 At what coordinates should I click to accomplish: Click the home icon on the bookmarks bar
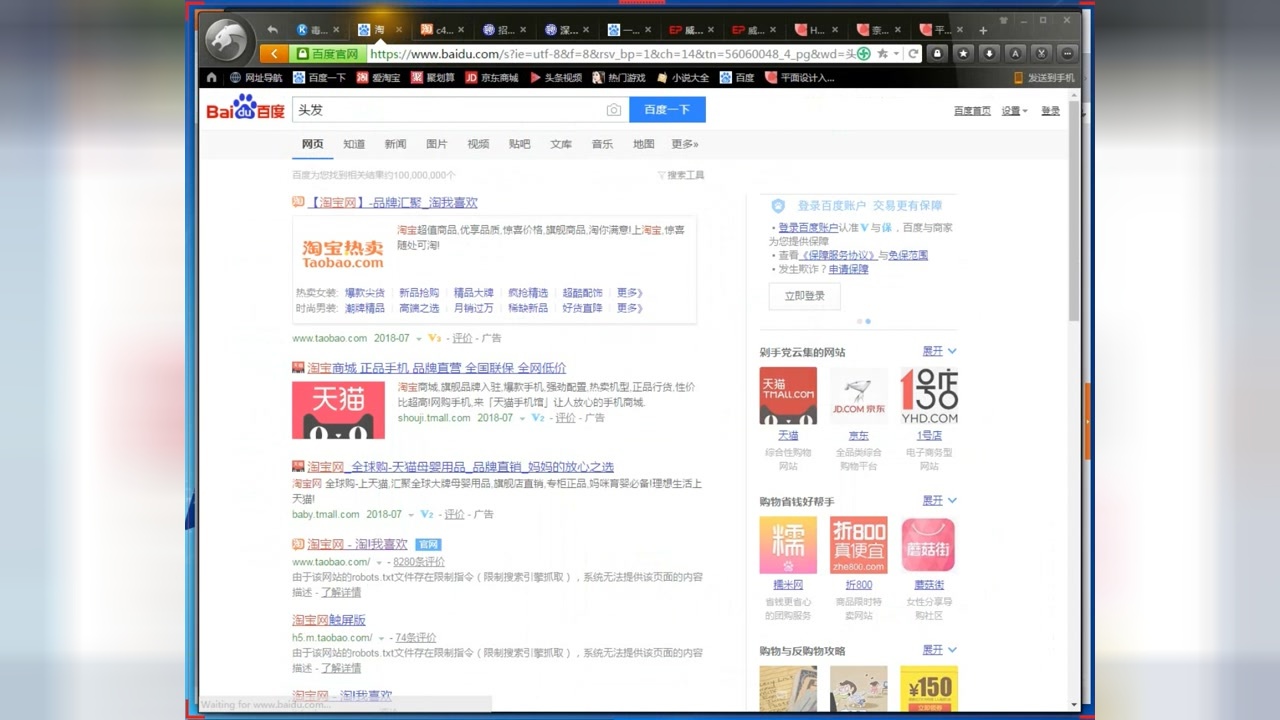pos(211,77)
